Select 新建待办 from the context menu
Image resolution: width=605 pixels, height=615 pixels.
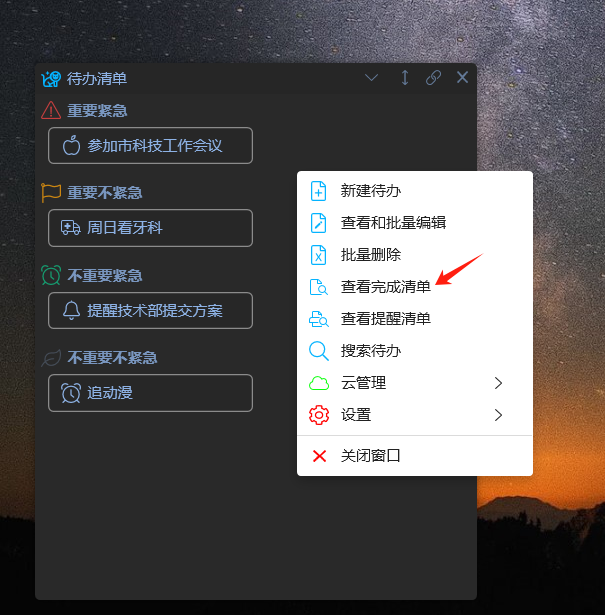point(414,191)
